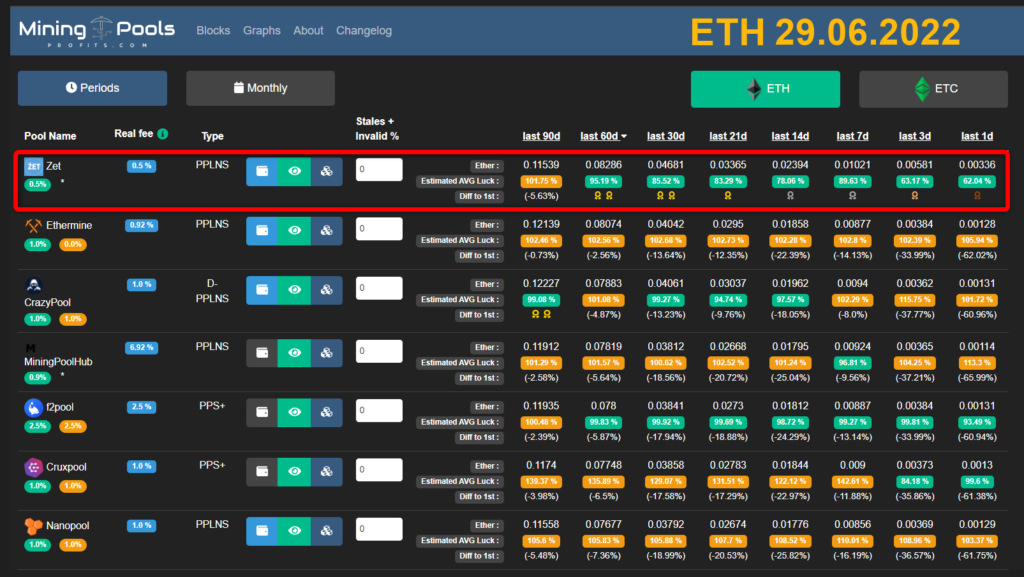1024x577 pixels.
Task: Open the wallet icon for CrazyPool
Action: [262, 290]
